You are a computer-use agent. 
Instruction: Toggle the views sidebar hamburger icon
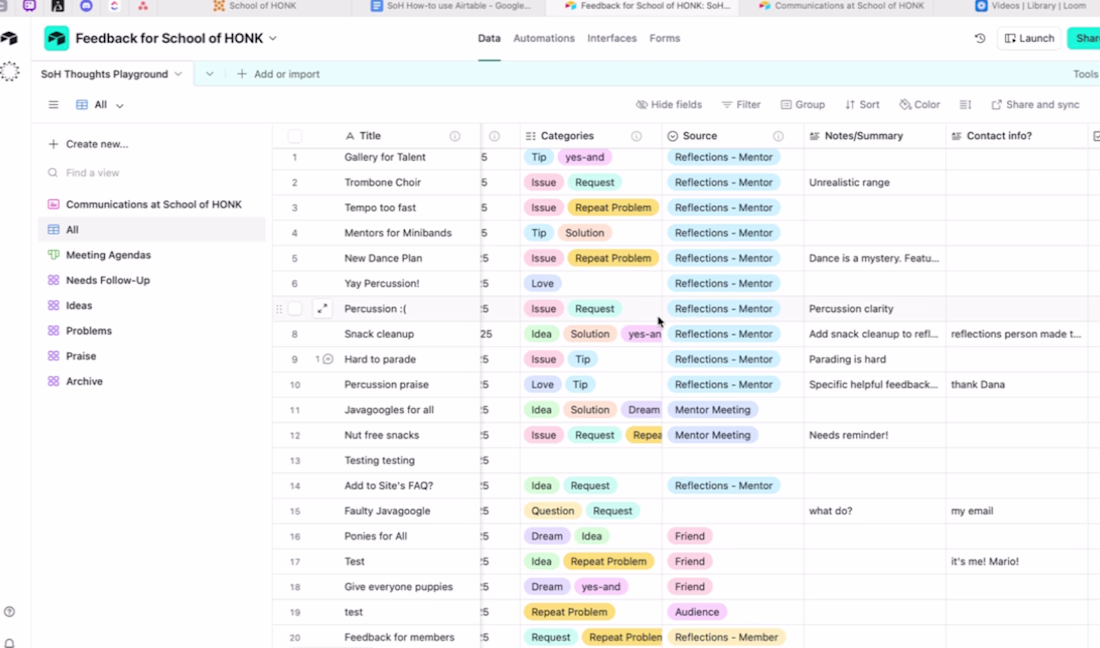point(53,104)
